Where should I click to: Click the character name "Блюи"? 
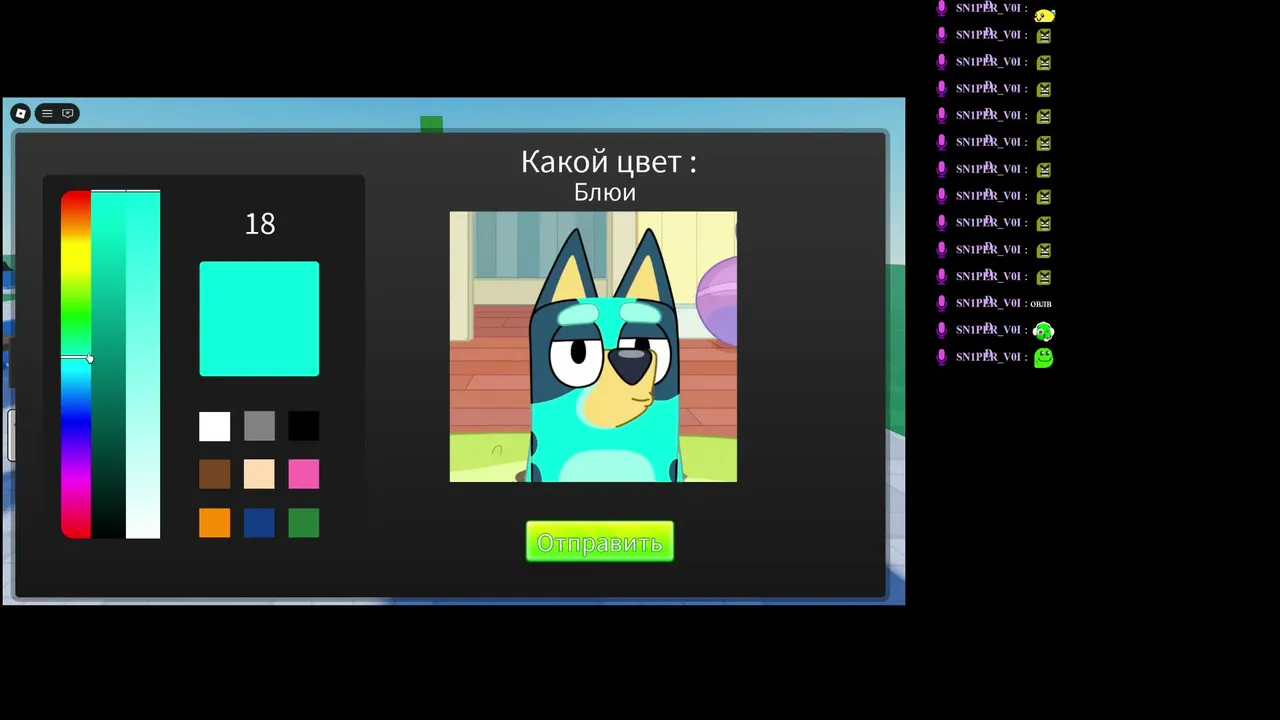point(605,192)
